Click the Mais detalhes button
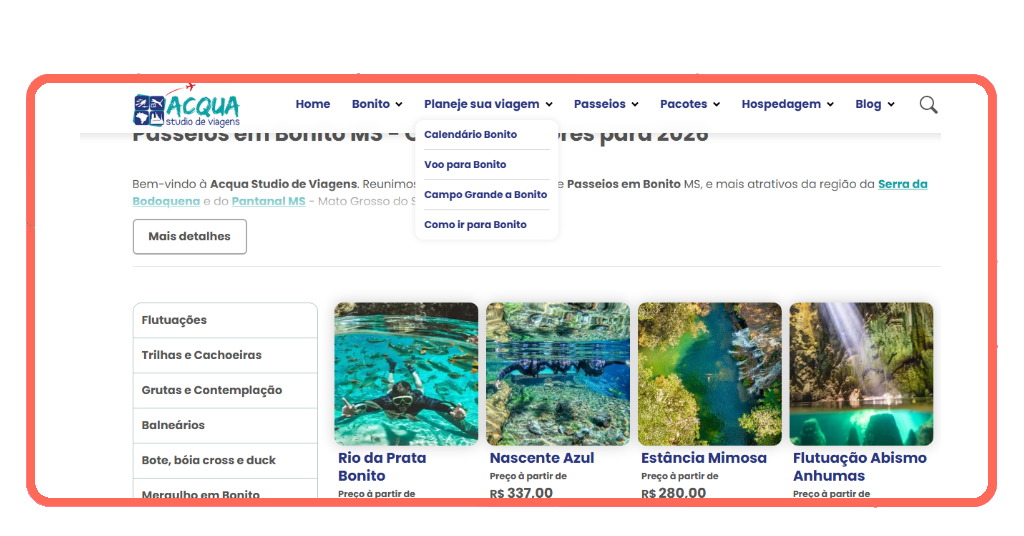The width and height of the screenshot is (1024, 536). (x=189, y=236)
